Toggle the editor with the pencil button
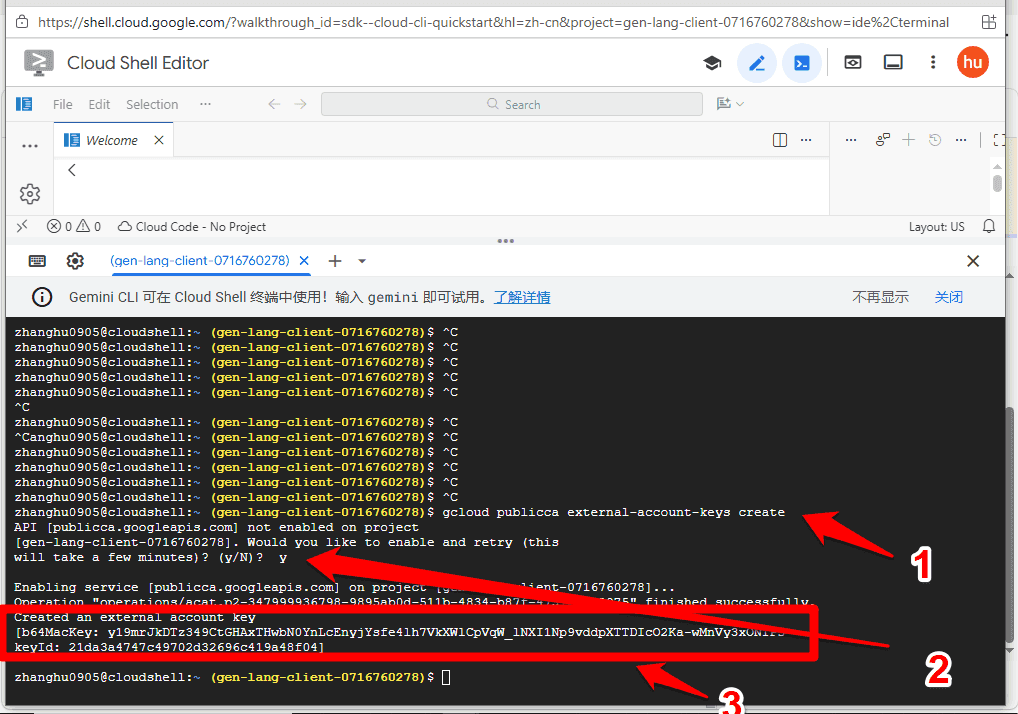This screenshot has width=1018, height=714. coord(756,63)
